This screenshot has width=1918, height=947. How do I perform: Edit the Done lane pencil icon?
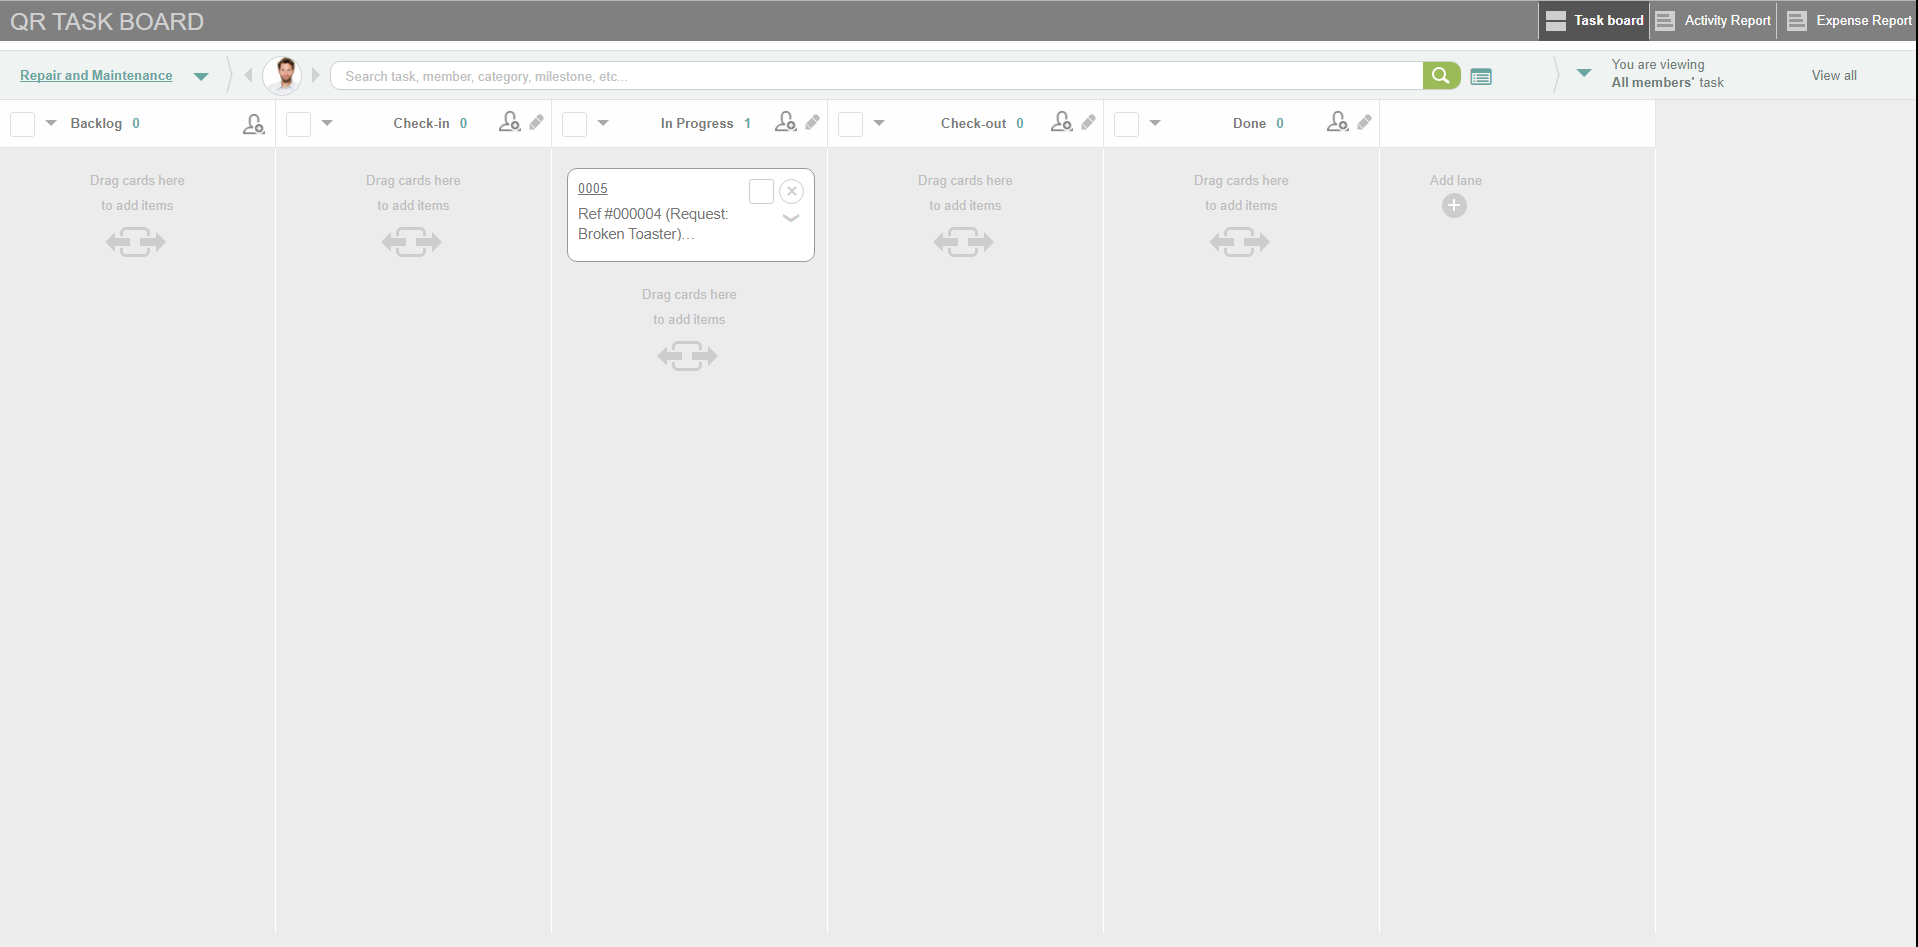[x=1364, y=122]
